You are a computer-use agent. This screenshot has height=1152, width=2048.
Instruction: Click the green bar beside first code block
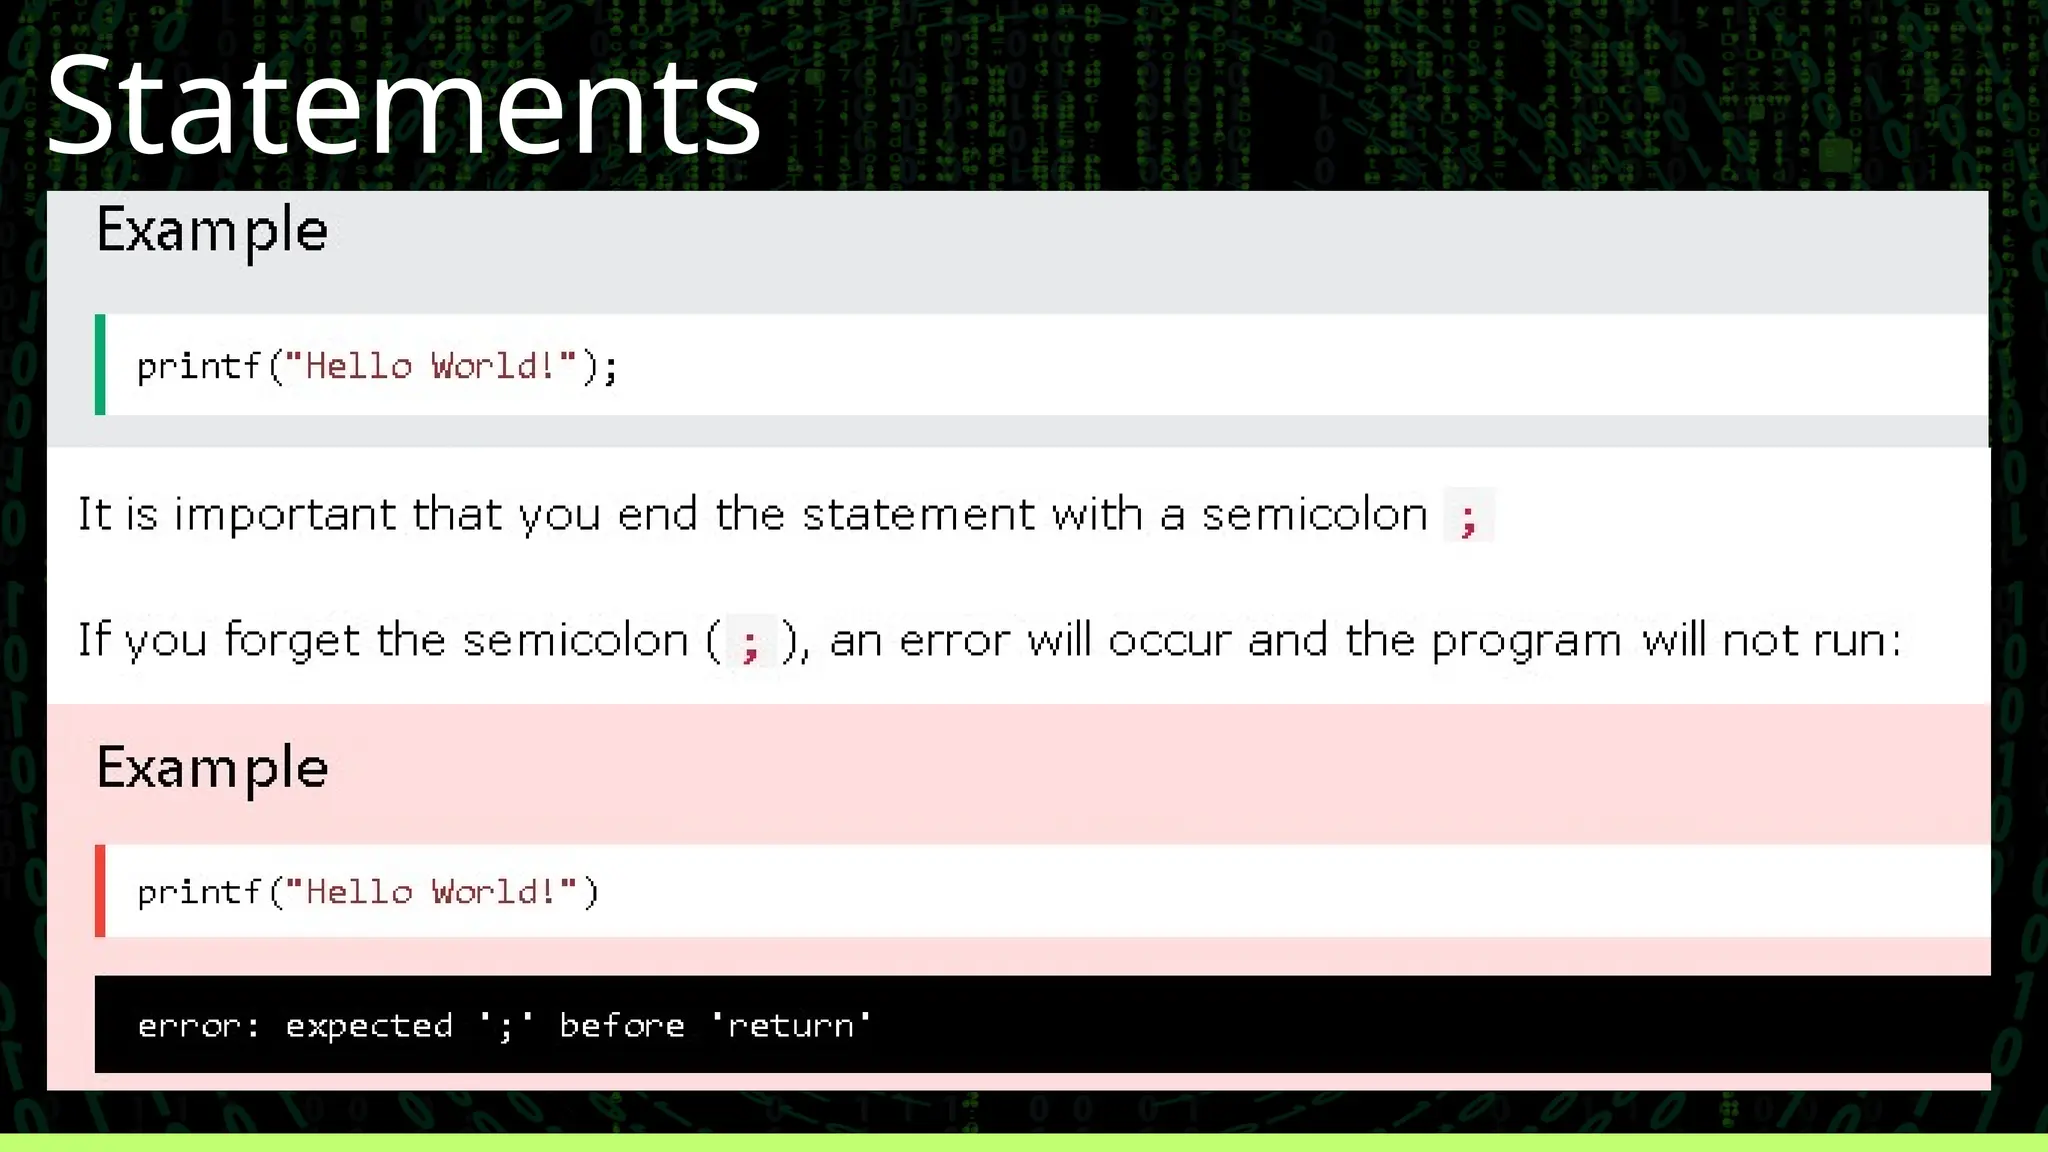point(100,364)
